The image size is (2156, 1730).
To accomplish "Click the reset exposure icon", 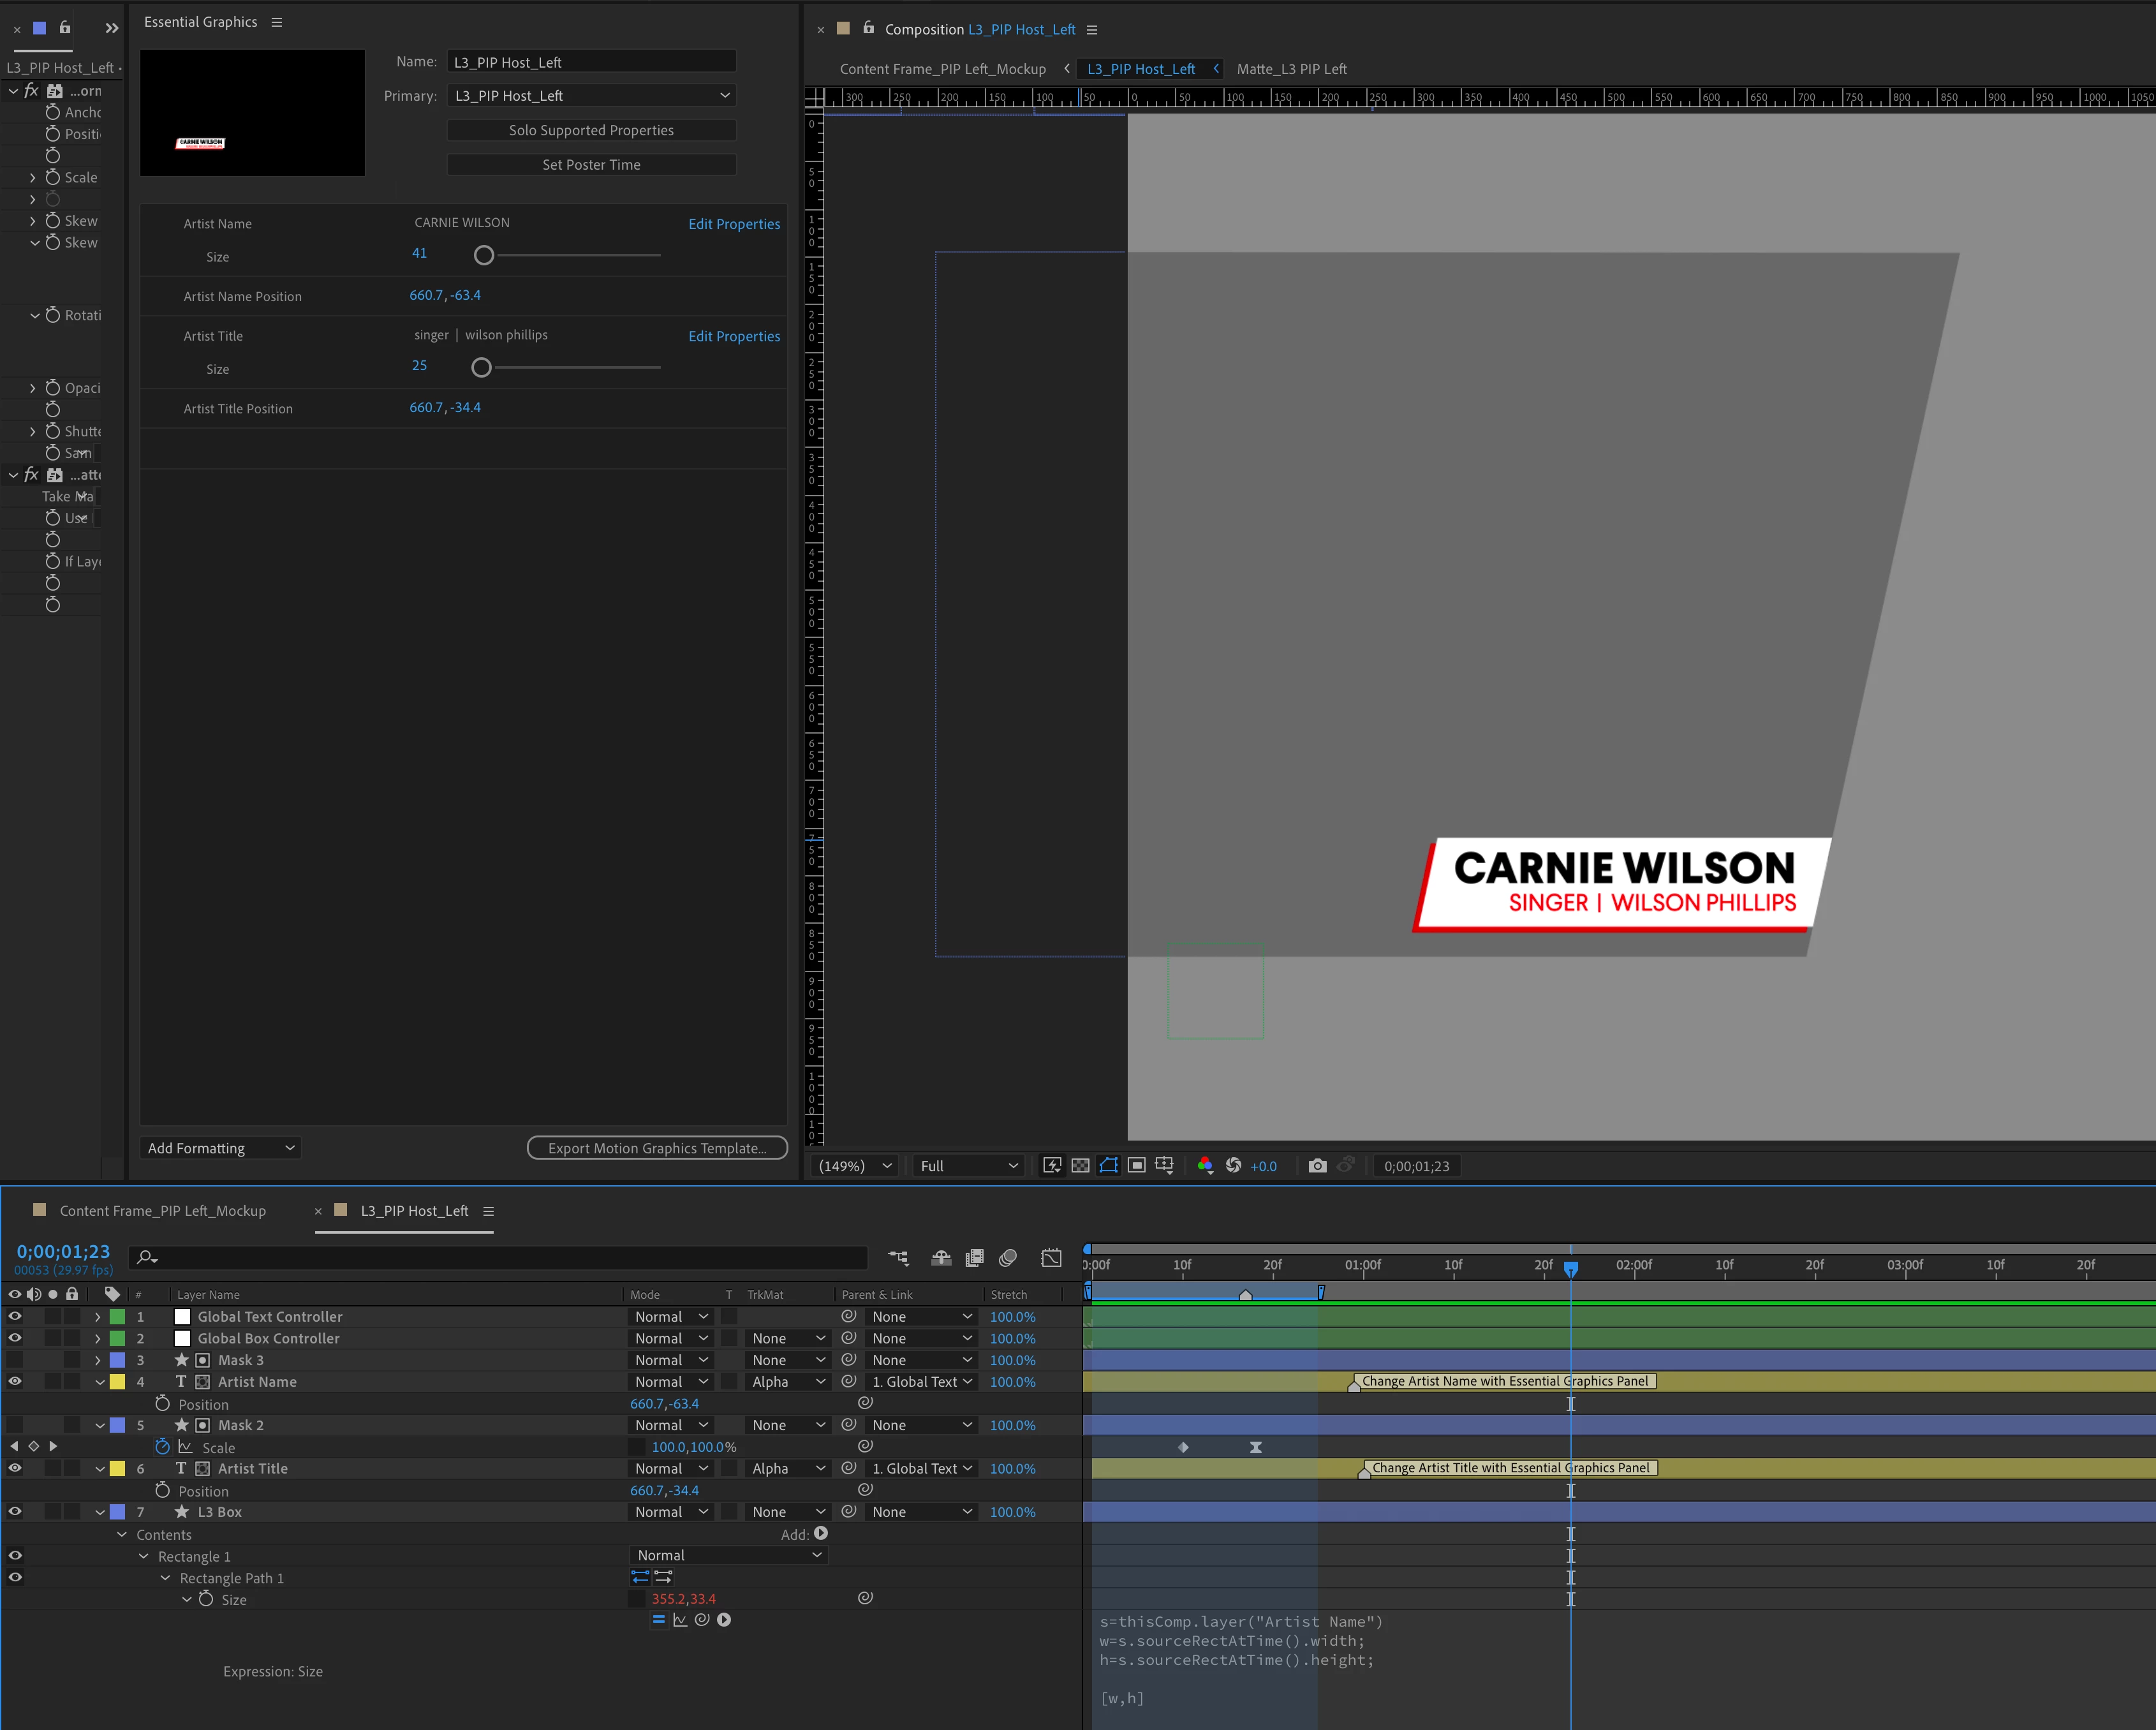I will [x=1233, y=1166].
